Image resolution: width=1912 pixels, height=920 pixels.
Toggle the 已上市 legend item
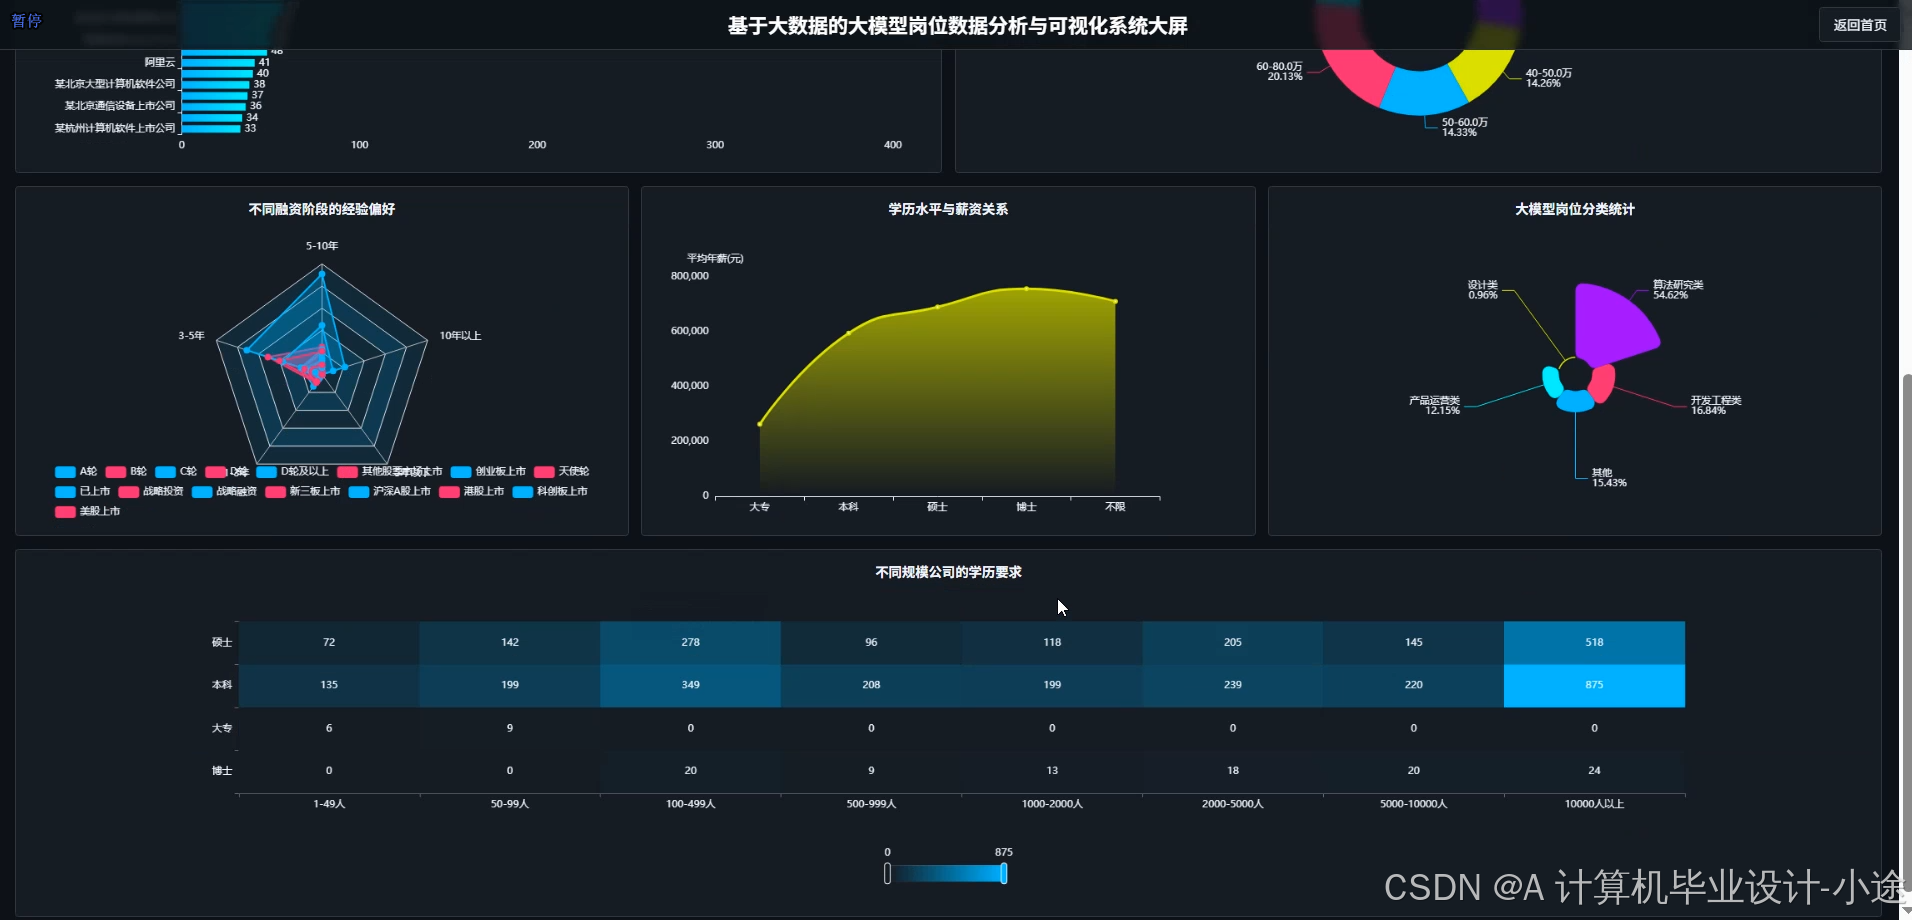[83, 491]
